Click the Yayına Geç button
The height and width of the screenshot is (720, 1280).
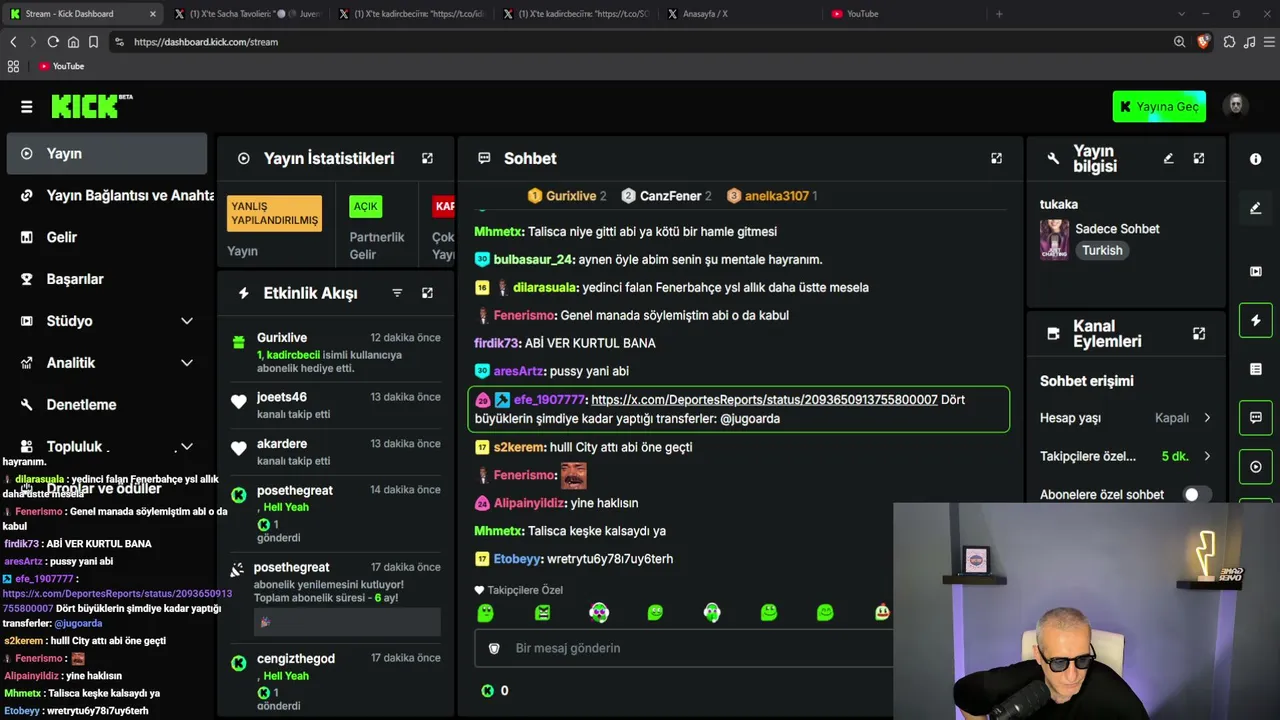[1159, 107]
